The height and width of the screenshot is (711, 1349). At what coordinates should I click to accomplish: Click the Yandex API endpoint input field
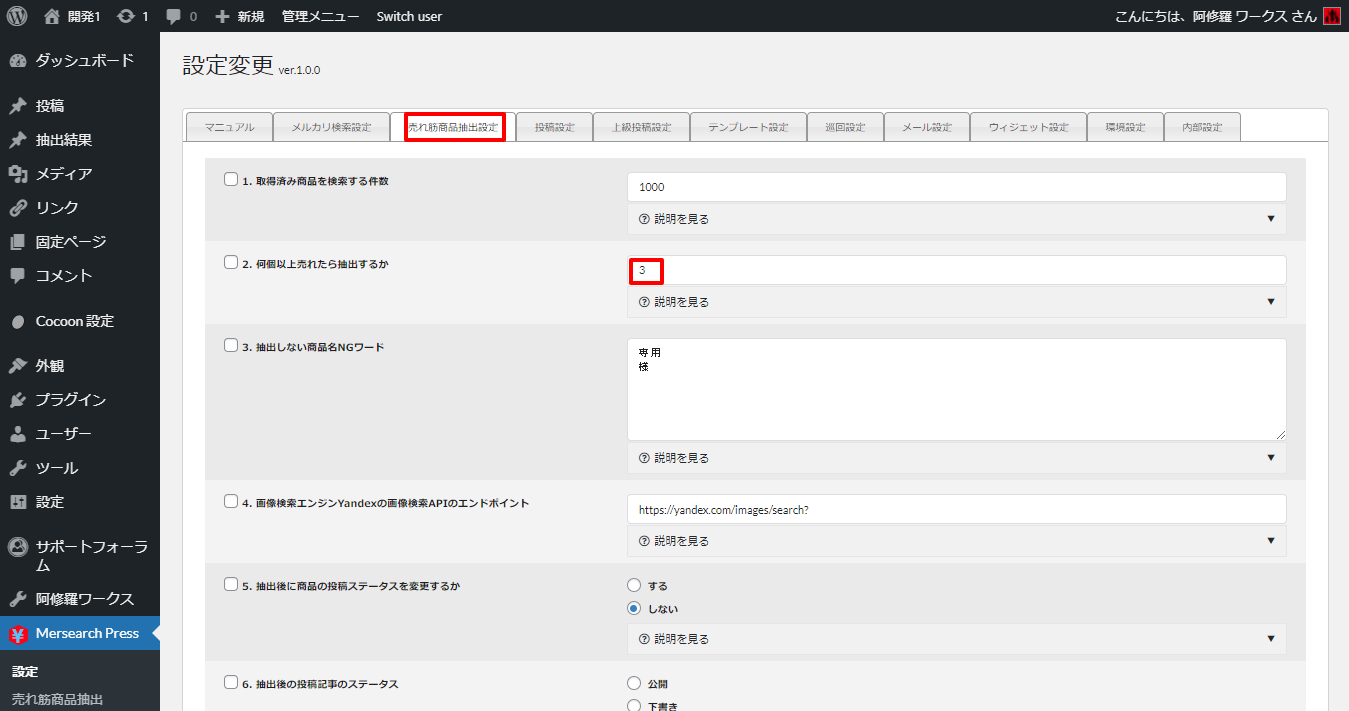click(956, 509)
